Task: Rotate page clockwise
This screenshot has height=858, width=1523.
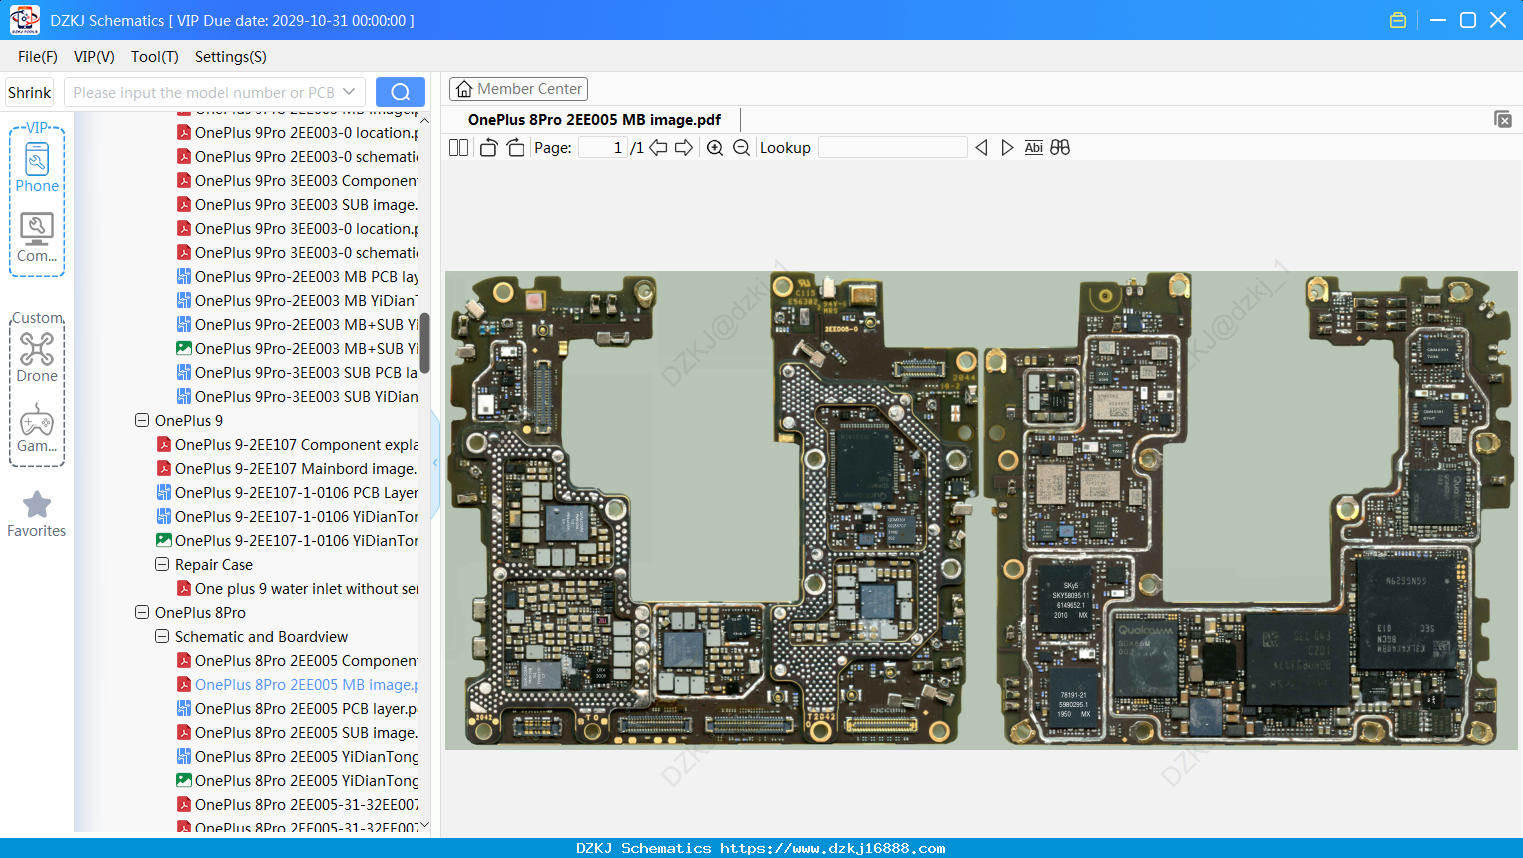Action: pos(515,147)
